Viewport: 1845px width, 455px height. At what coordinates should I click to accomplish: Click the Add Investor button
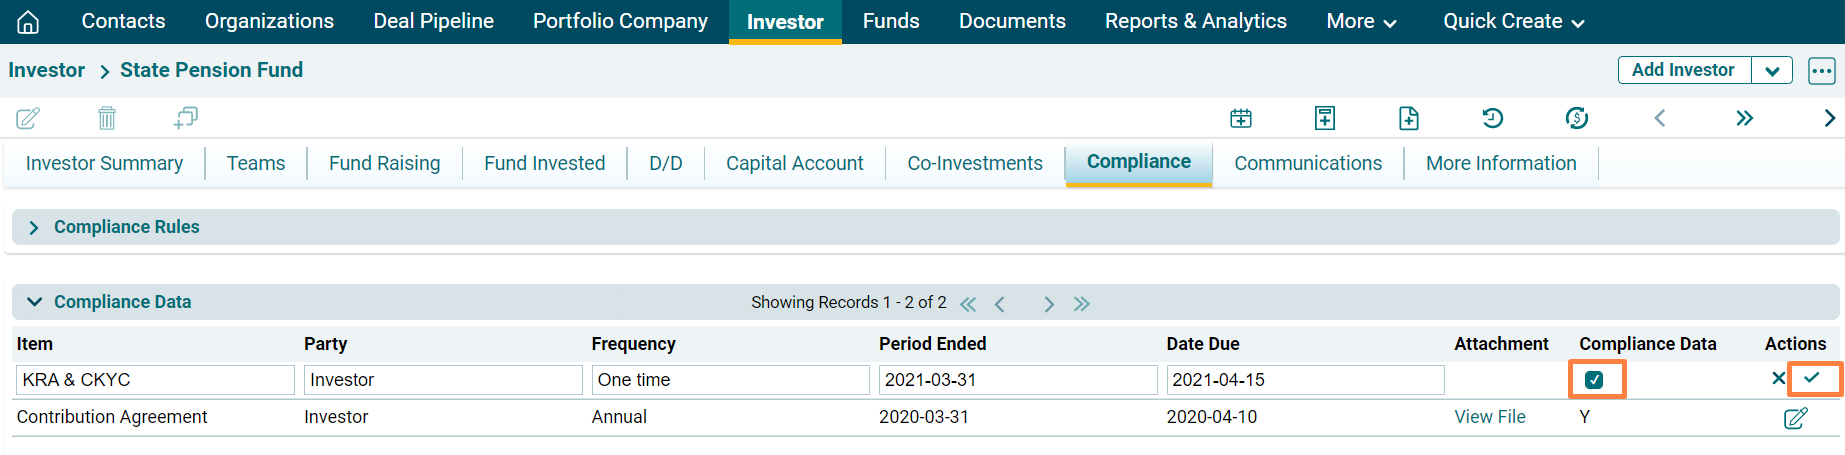tap(1683, 70)
